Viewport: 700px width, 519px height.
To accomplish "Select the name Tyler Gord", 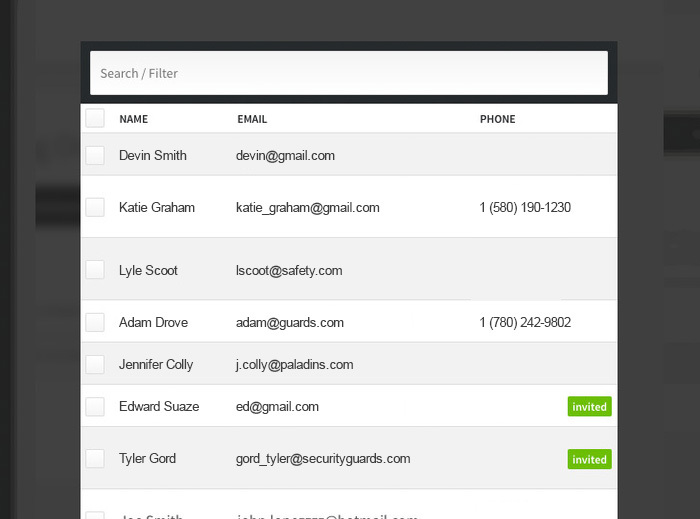I will 147,459.
